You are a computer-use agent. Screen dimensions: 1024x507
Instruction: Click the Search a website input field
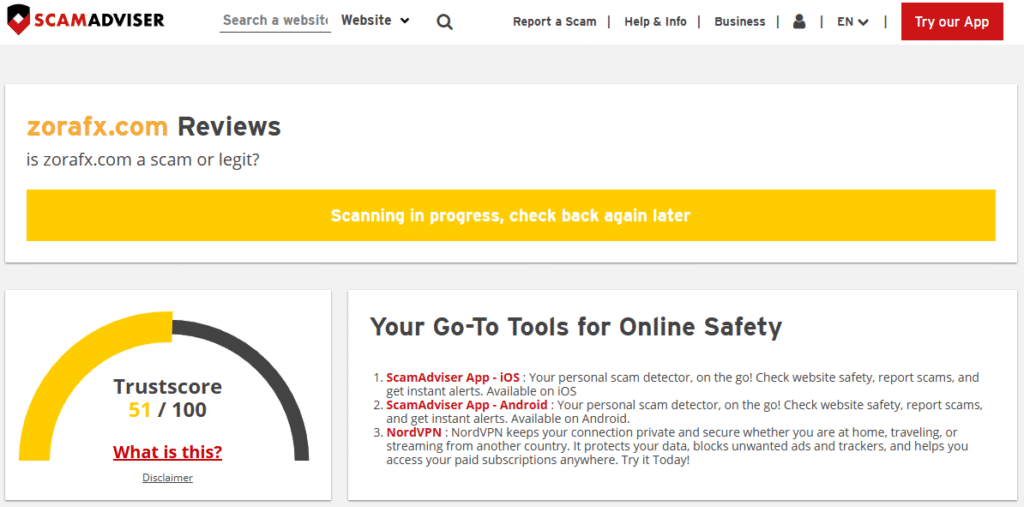pos(275,20)
